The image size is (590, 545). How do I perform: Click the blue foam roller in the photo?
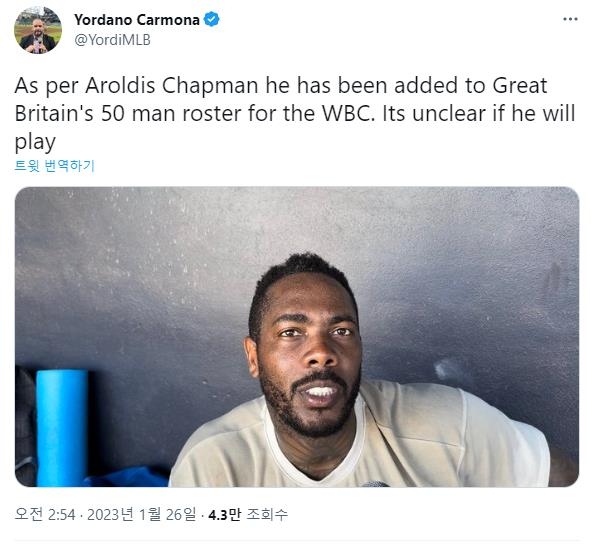tap(62, 428)
